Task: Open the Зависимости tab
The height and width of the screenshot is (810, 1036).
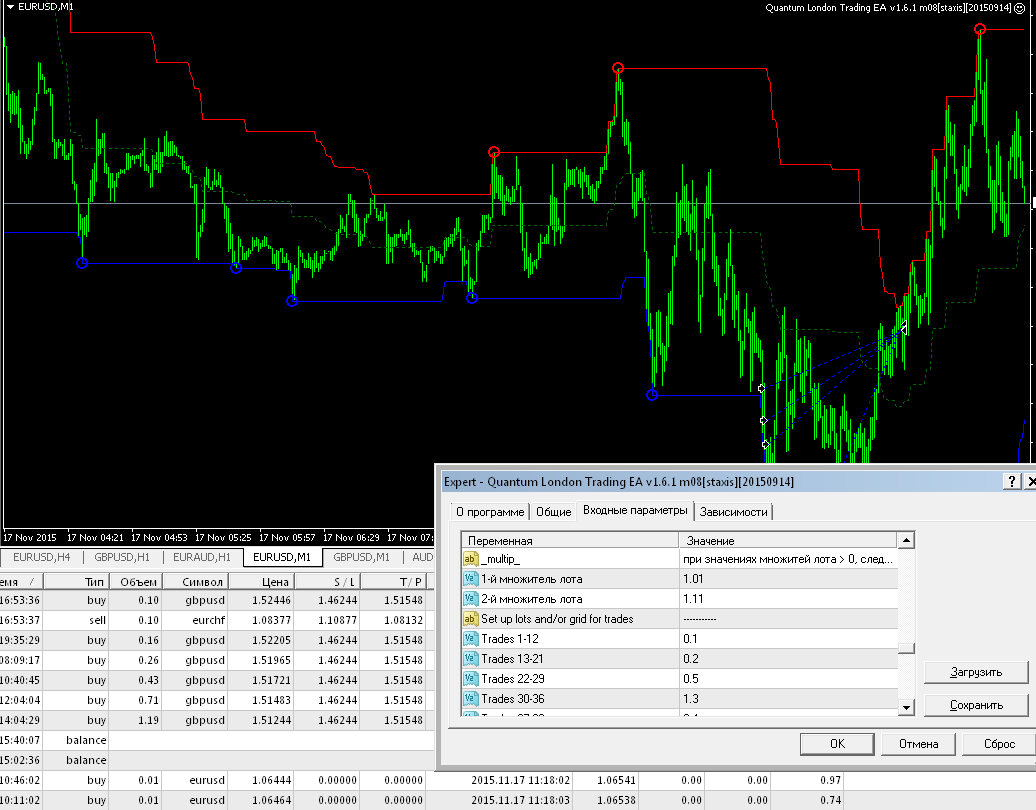Action: tap(733, 512)
